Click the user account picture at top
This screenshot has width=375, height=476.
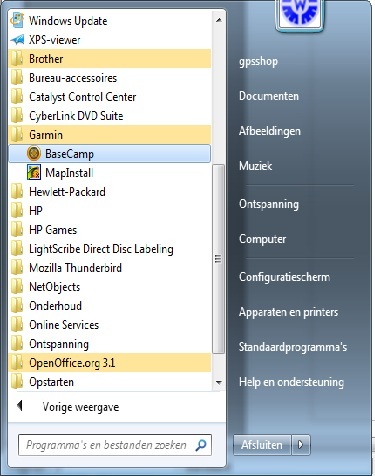click(300, 15)
